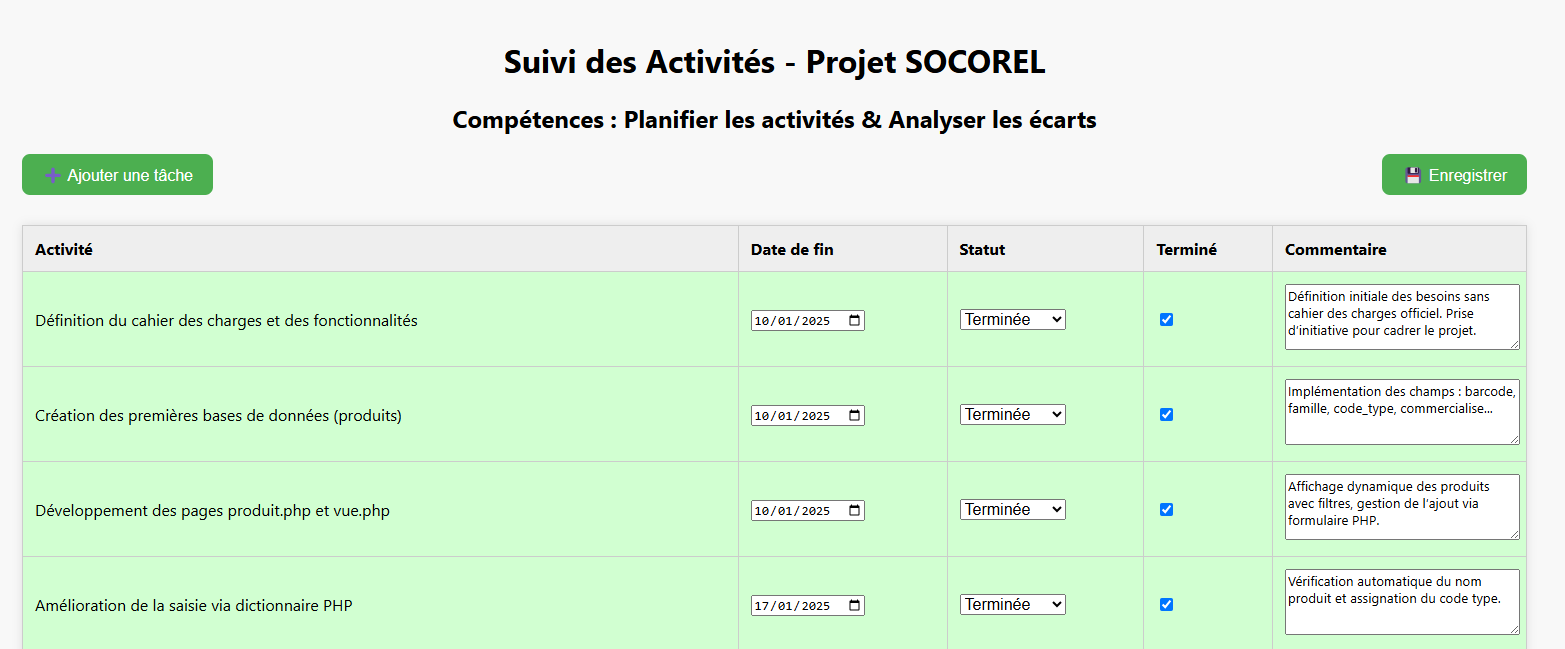Image resolution: width=1565 pixels, height=649 pixels.
Task: Toggle Terminé checkbox for dictionnaire PHP task
Action: click(x=1166, y=605)
